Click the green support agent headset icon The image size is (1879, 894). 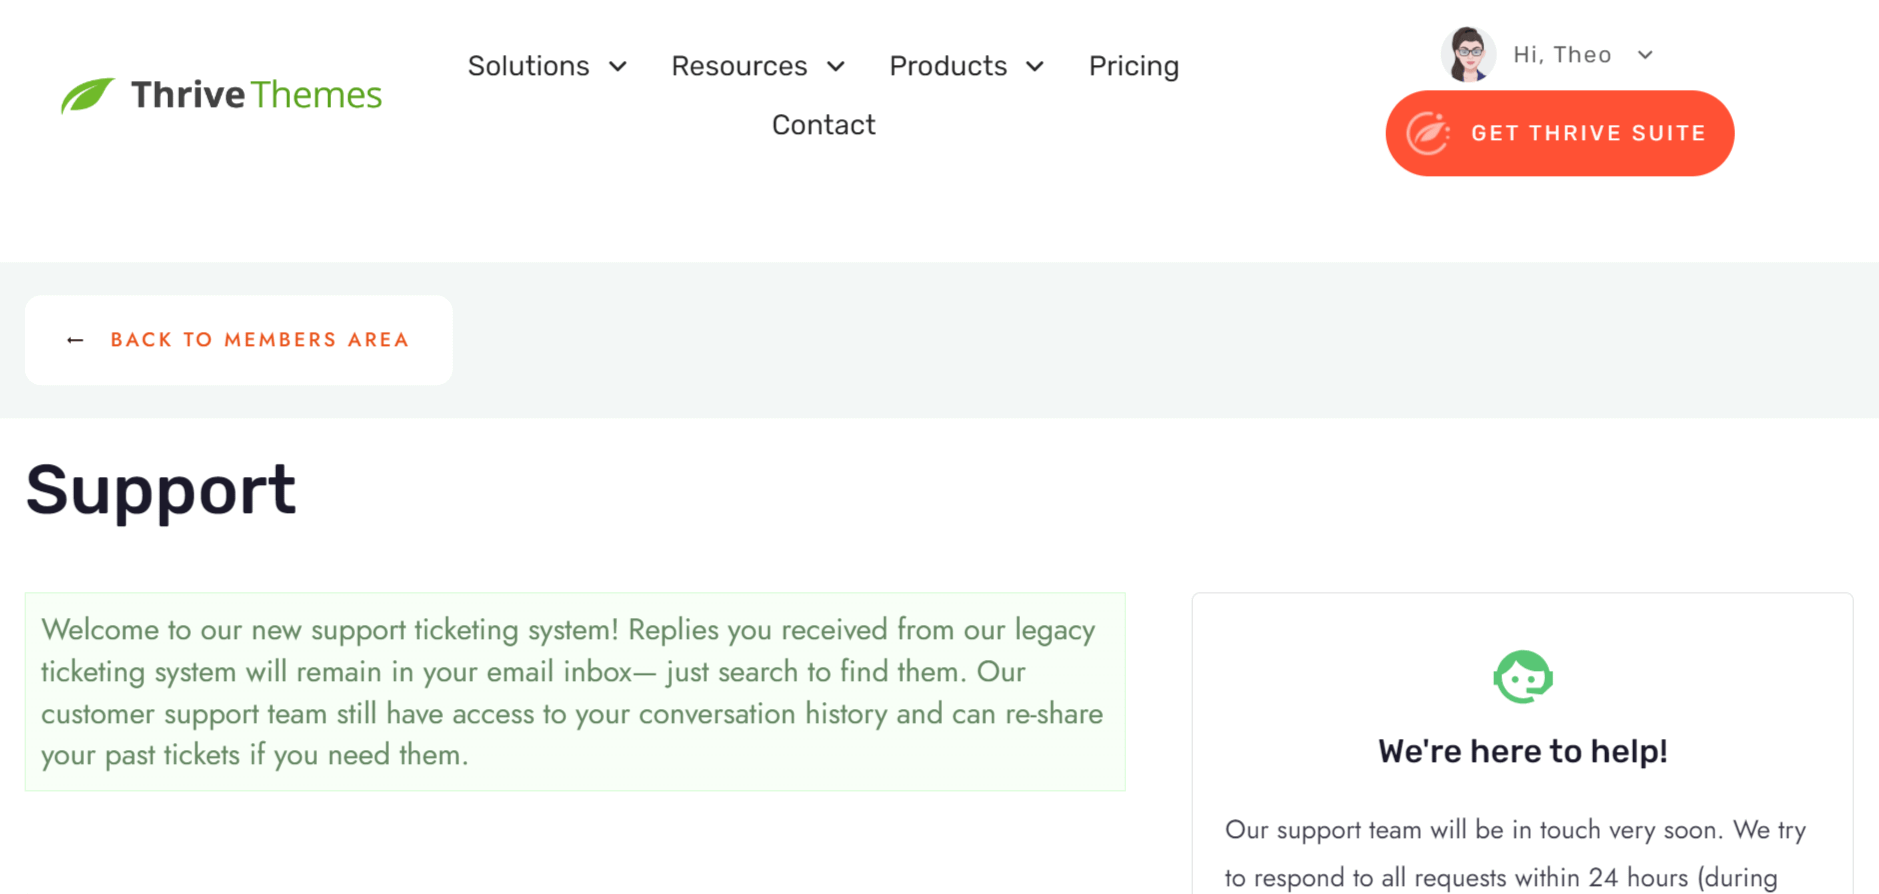pos(1522,677)
